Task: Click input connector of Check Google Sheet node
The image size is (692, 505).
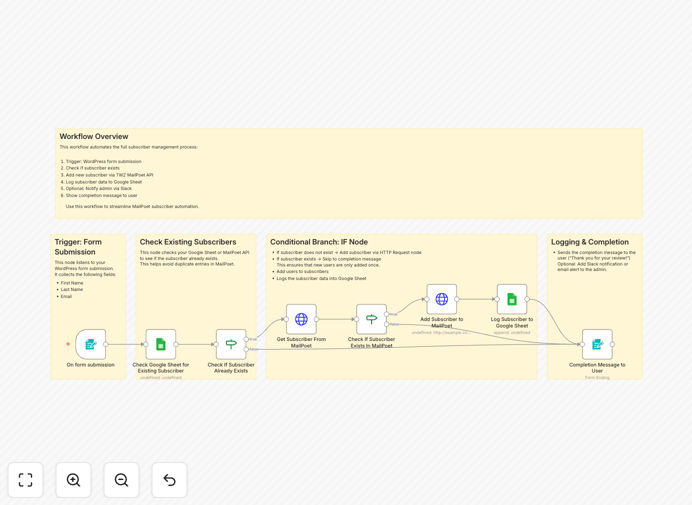Action: tap(146, 344)
